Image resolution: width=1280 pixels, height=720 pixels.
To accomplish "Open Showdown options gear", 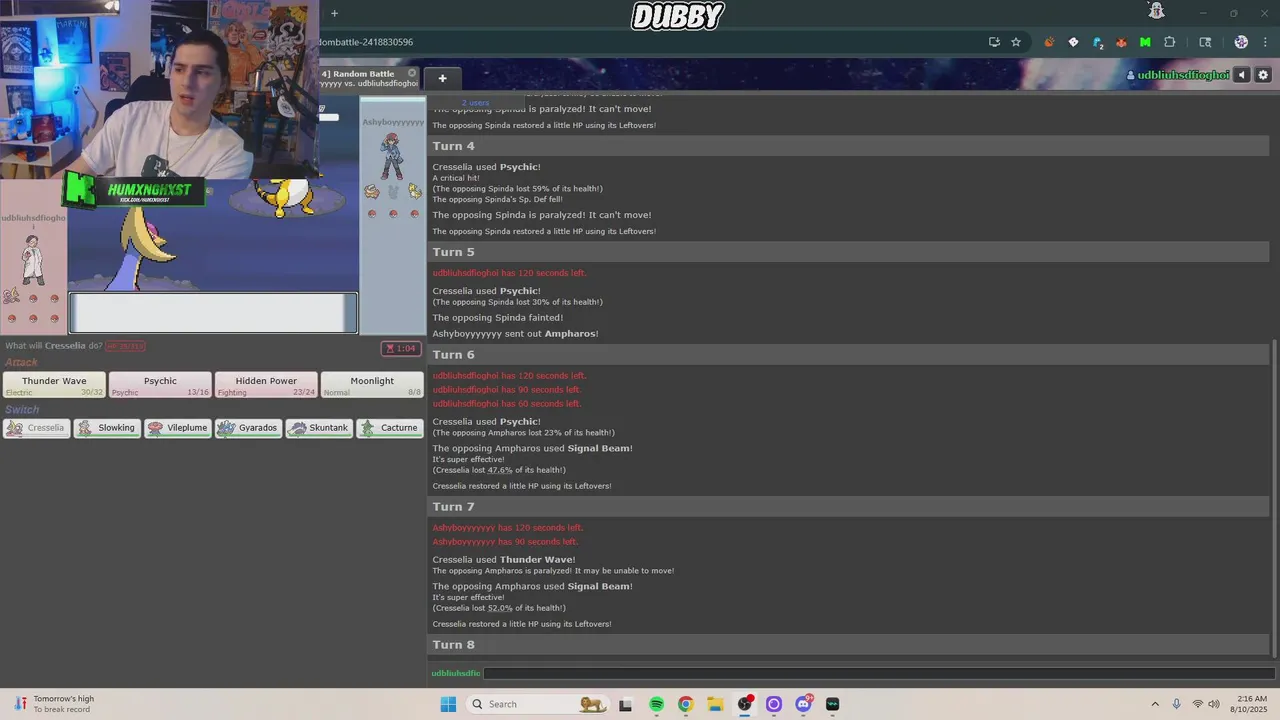I will [1263, 75].
